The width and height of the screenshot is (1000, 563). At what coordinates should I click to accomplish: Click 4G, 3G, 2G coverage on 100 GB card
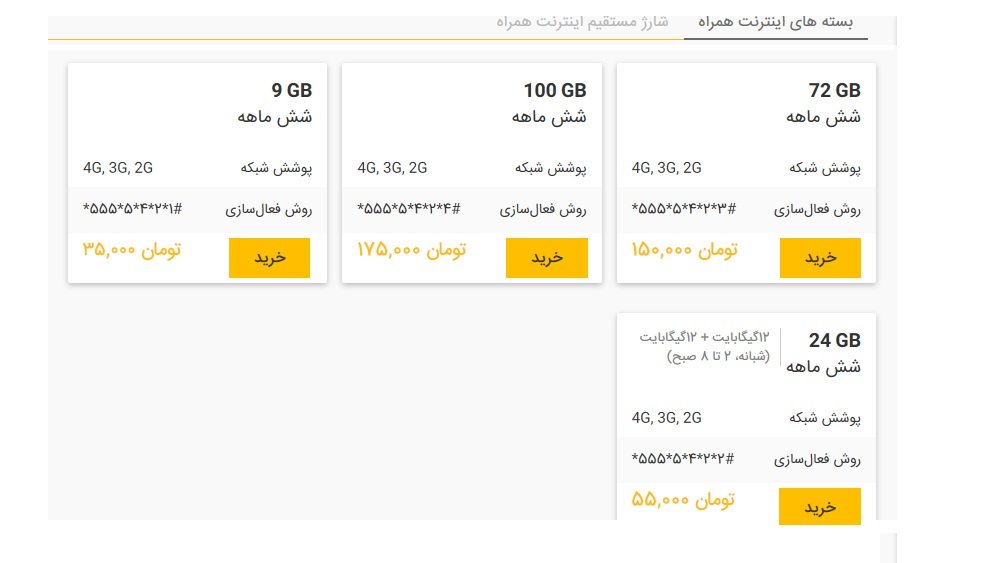tap(392, 168)
